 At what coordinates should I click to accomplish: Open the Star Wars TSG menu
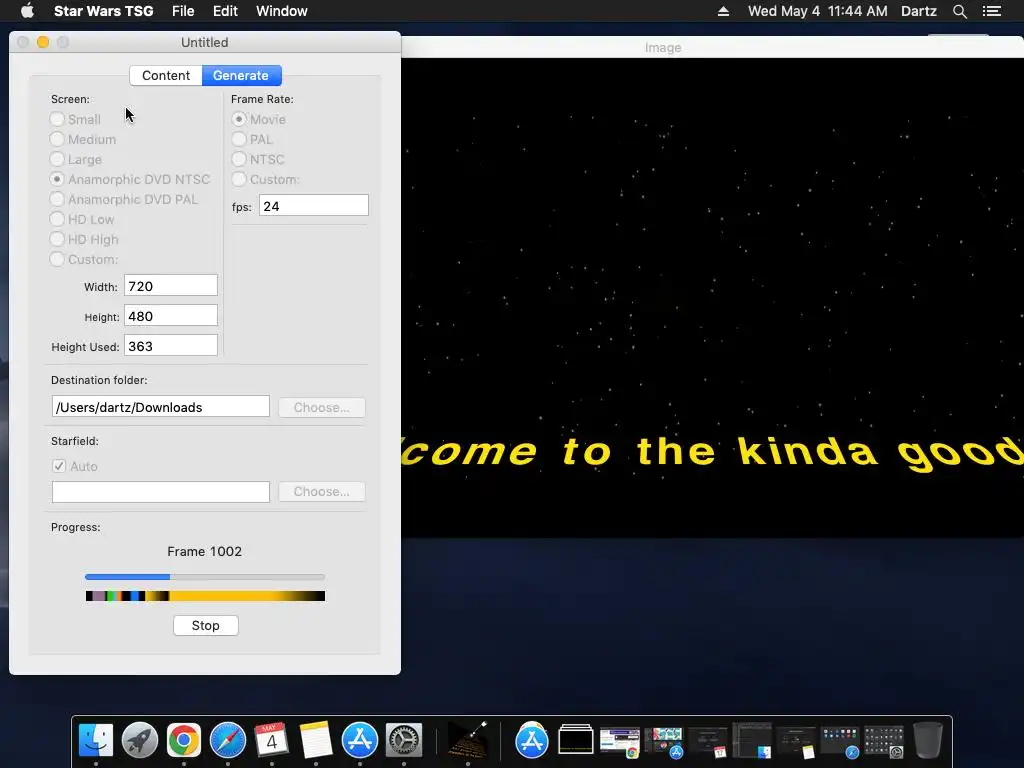(x=103, y=11)
